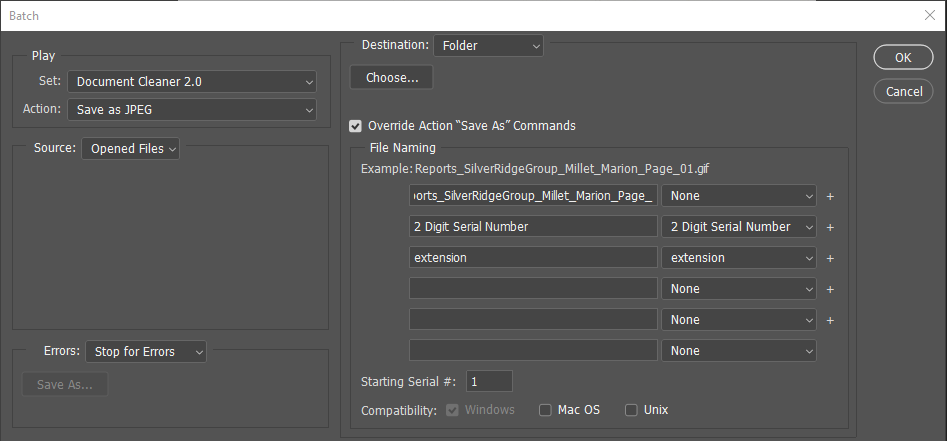Click the Starting Serial # input field
The height and width of the screenshot is (441, 947).
pos(489,381)
